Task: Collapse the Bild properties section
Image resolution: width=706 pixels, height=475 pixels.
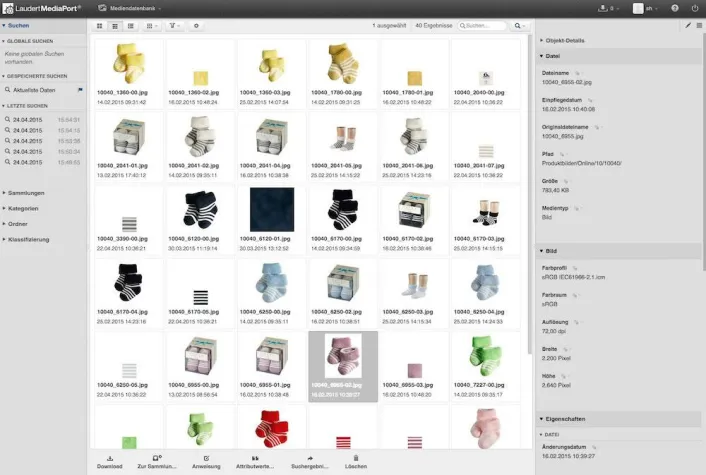Action: (552, 250)
